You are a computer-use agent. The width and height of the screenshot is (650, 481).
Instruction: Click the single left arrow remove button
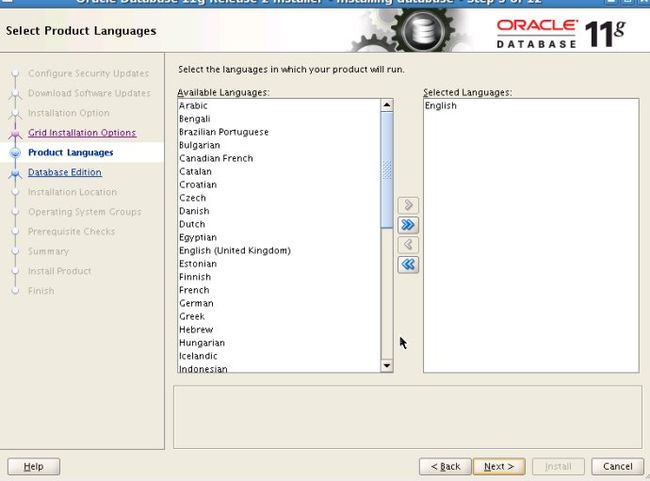[408, 245]
